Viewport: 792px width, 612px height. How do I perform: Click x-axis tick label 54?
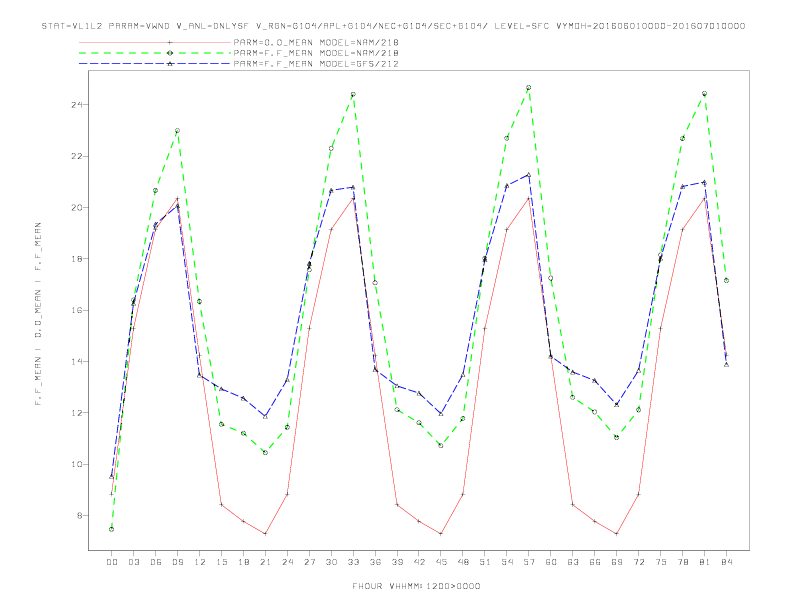point(507,562)
